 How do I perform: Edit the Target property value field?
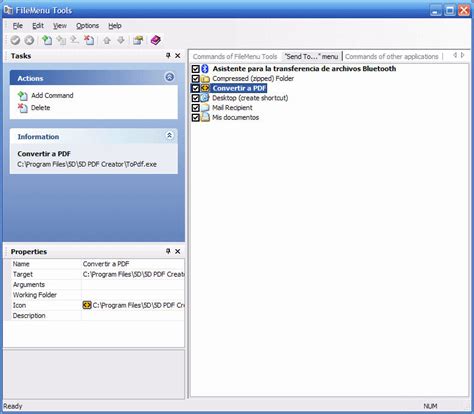click(x=133, y=274)
